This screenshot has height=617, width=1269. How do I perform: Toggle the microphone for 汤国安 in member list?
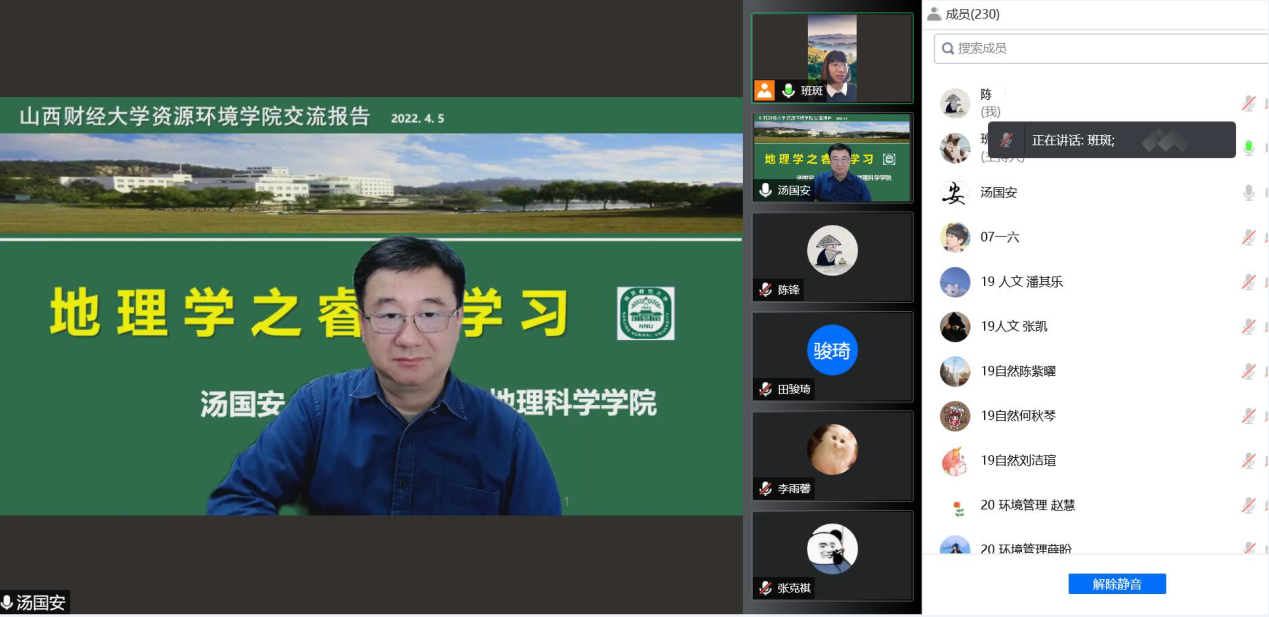point(1248,193)
